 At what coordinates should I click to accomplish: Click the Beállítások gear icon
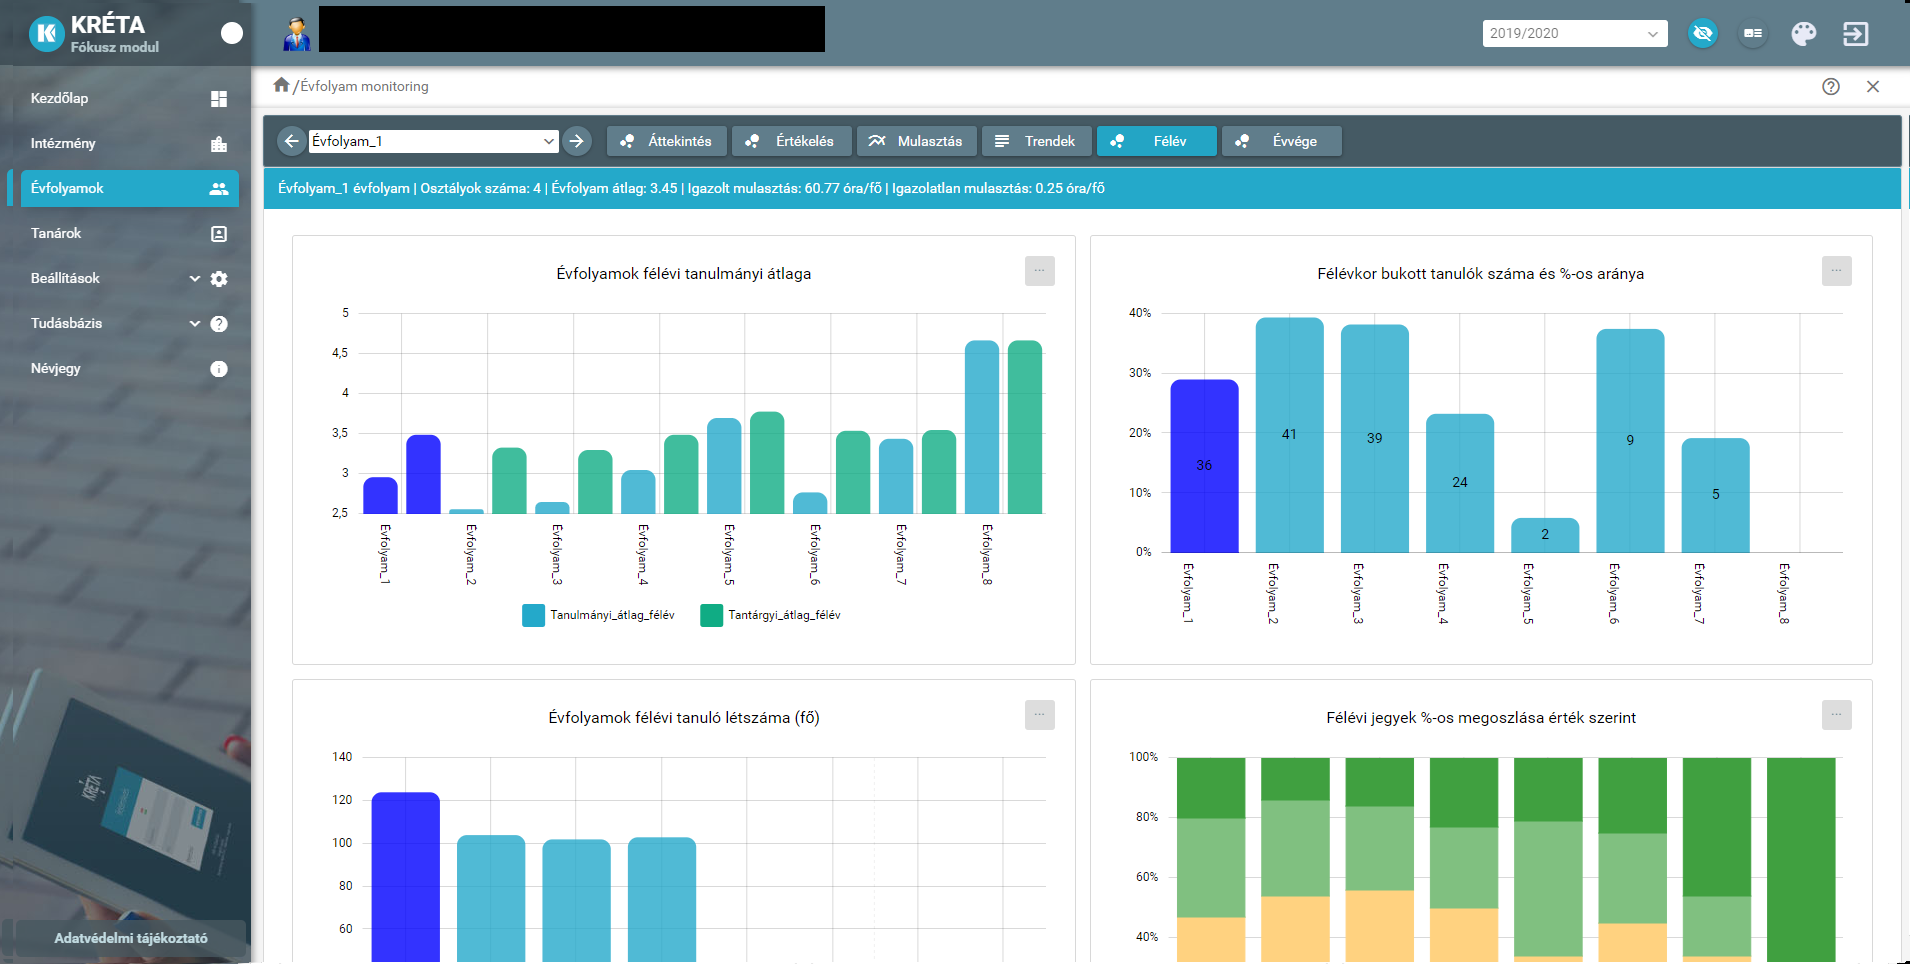(x=219, y=279)
